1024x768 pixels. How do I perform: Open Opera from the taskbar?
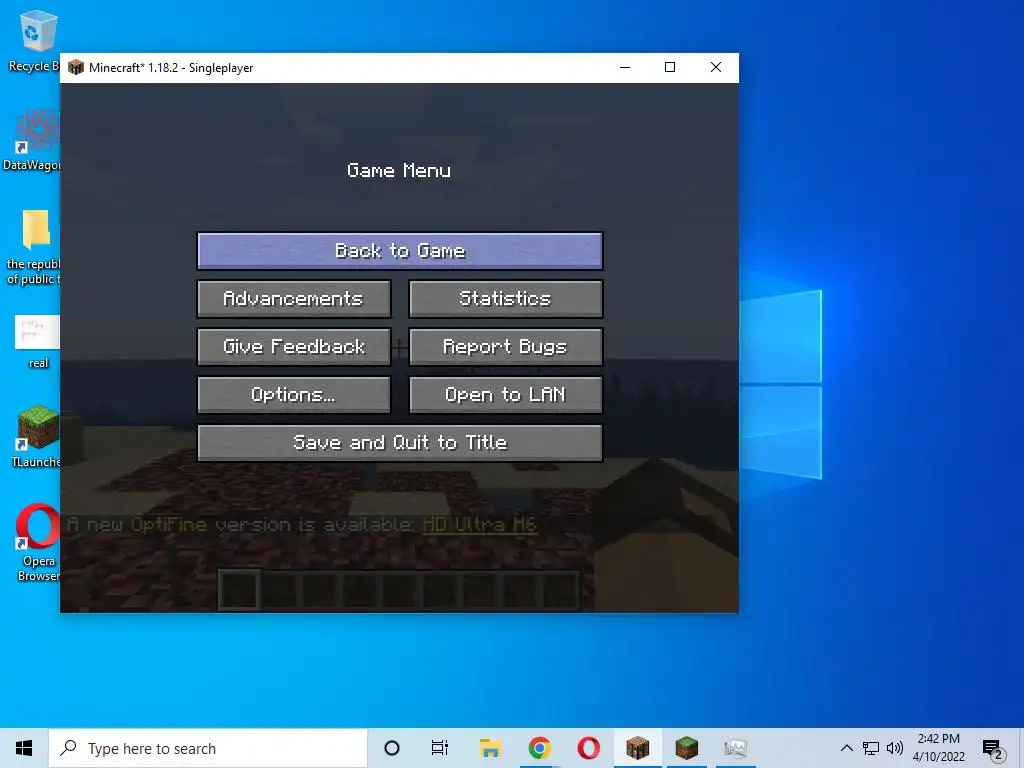coord(588,748)
